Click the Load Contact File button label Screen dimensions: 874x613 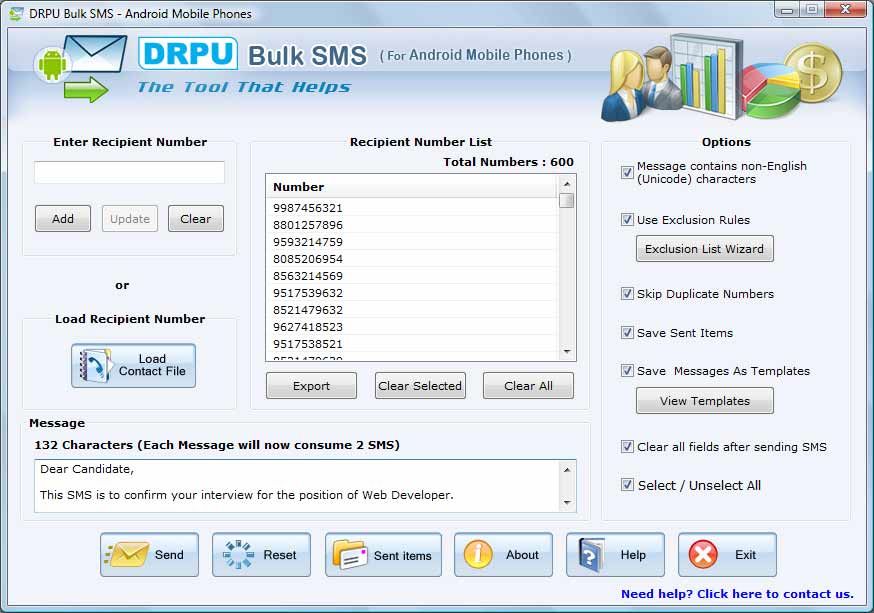tap(152, 365)
